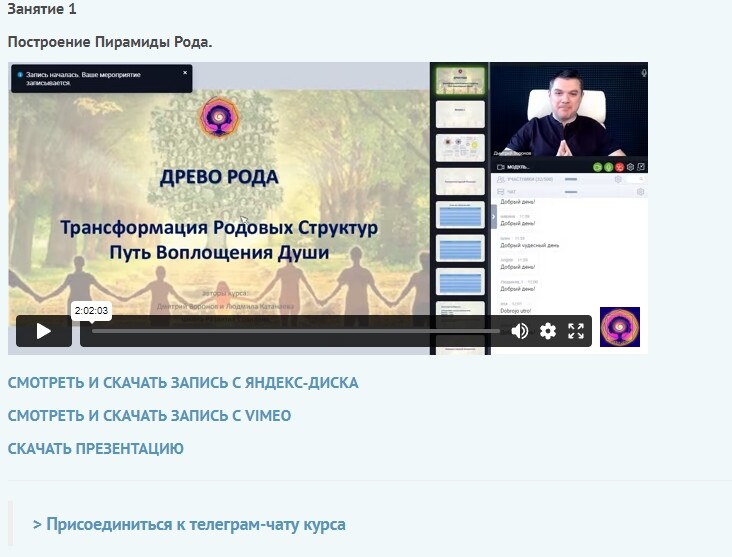732x557 pixels.
Task: Close the recording started notification
Action: click(x=185, y=73)
